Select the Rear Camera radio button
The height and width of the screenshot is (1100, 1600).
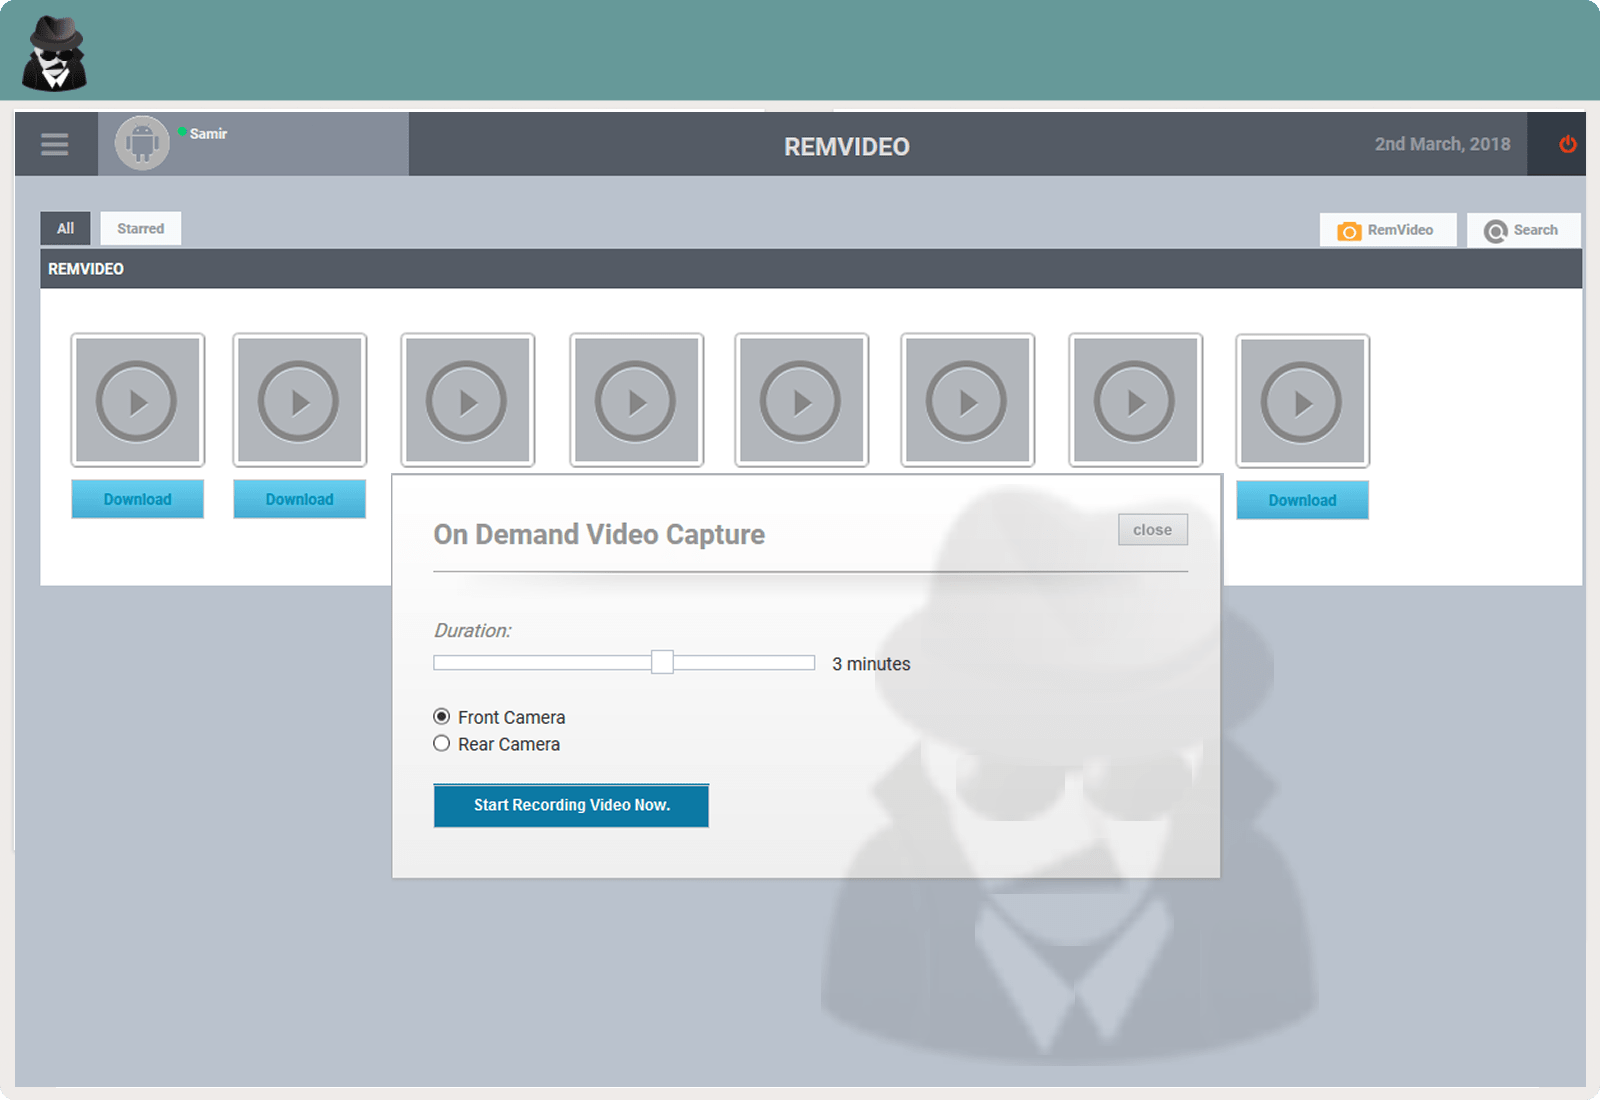pos(441,744)
